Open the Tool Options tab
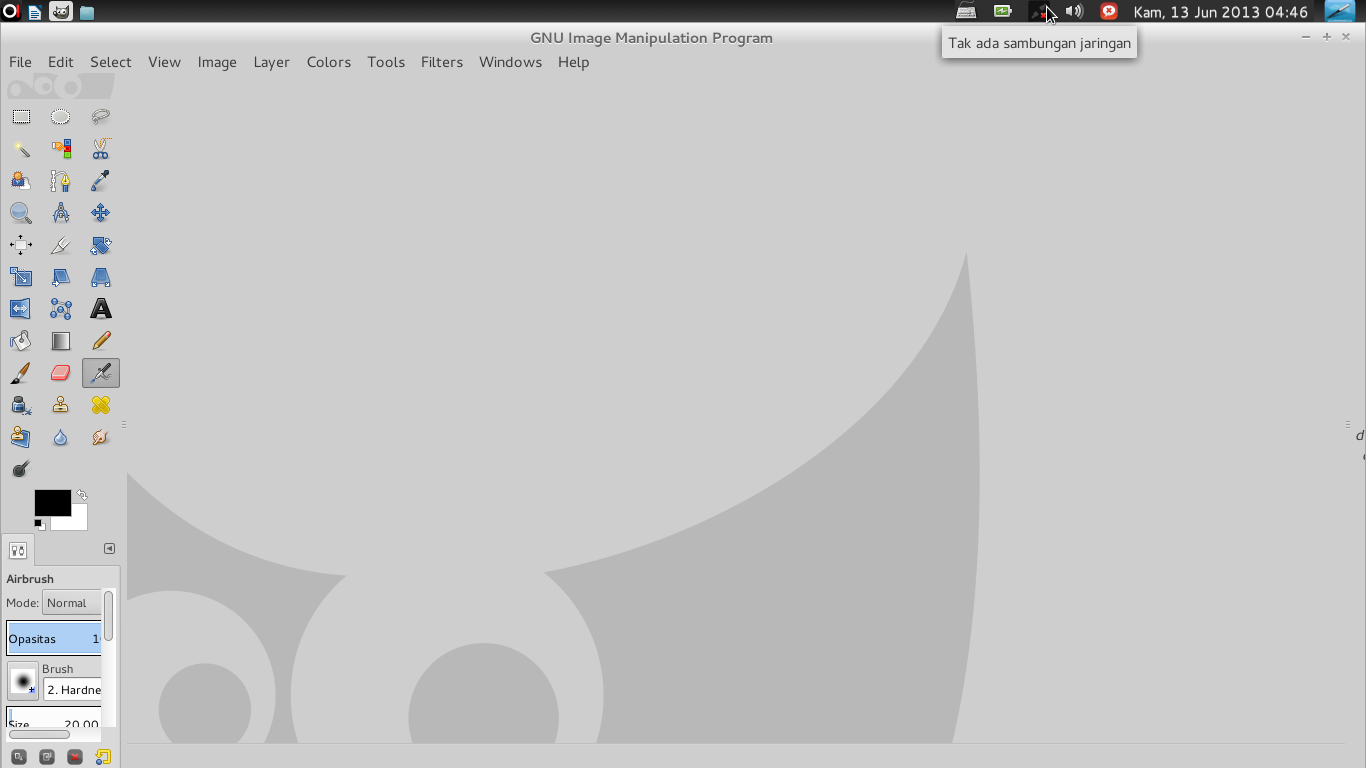This screenshot has width=1366, height=768. point(17,550)
